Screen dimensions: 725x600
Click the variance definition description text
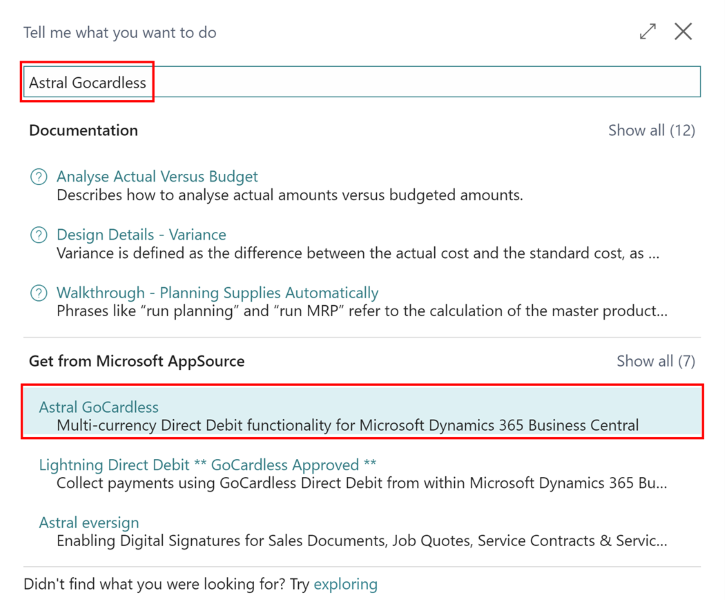(357, 253)
